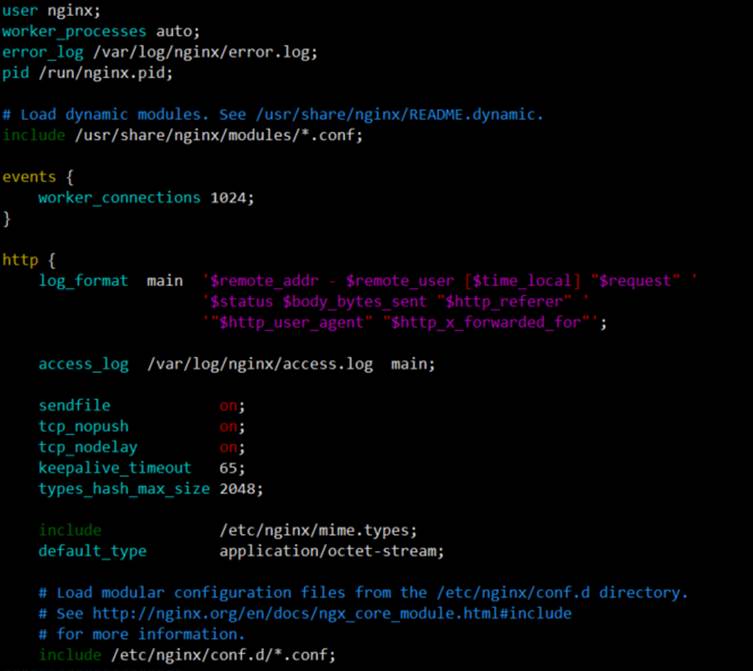
Task: Click the '$status' variable
Action: [x=242, y=302]
